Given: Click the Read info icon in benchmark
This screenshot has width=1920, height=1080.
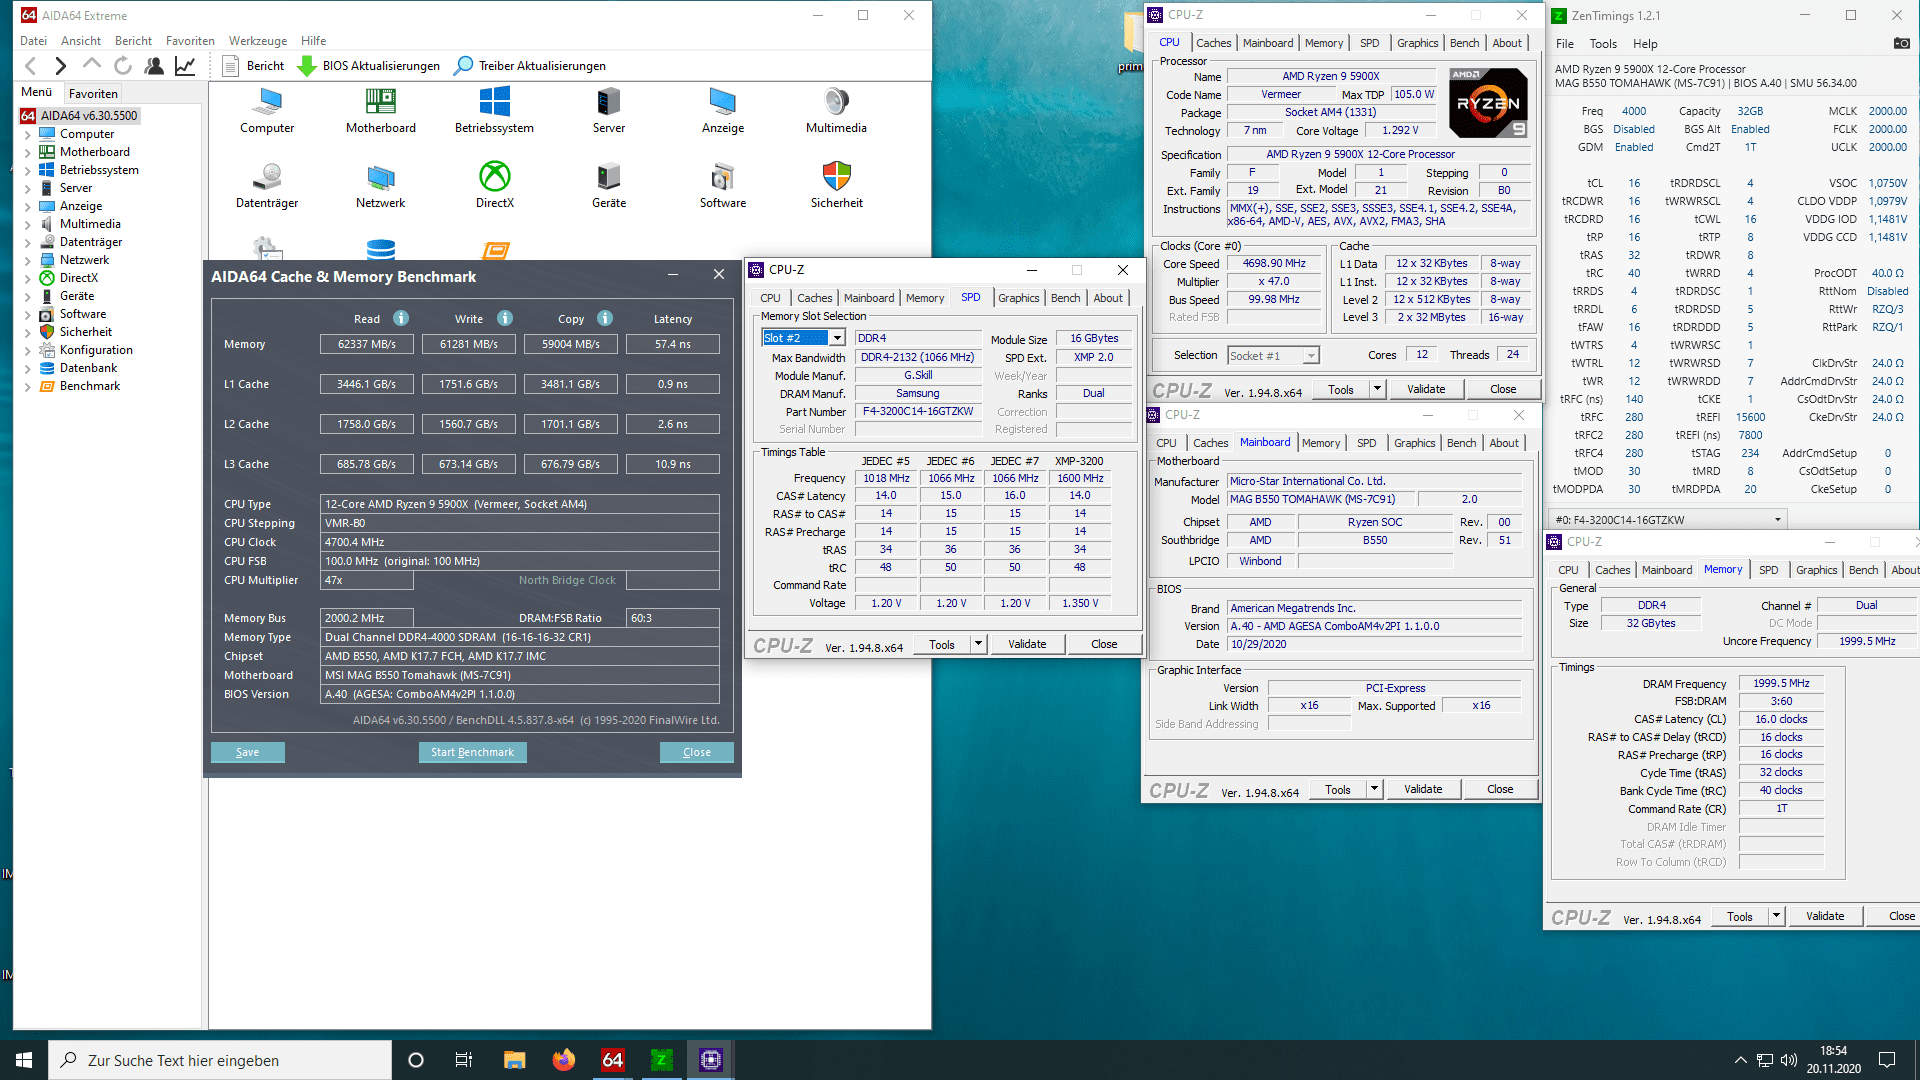Looking at the screenshot, I should click(x=401, y=318).
